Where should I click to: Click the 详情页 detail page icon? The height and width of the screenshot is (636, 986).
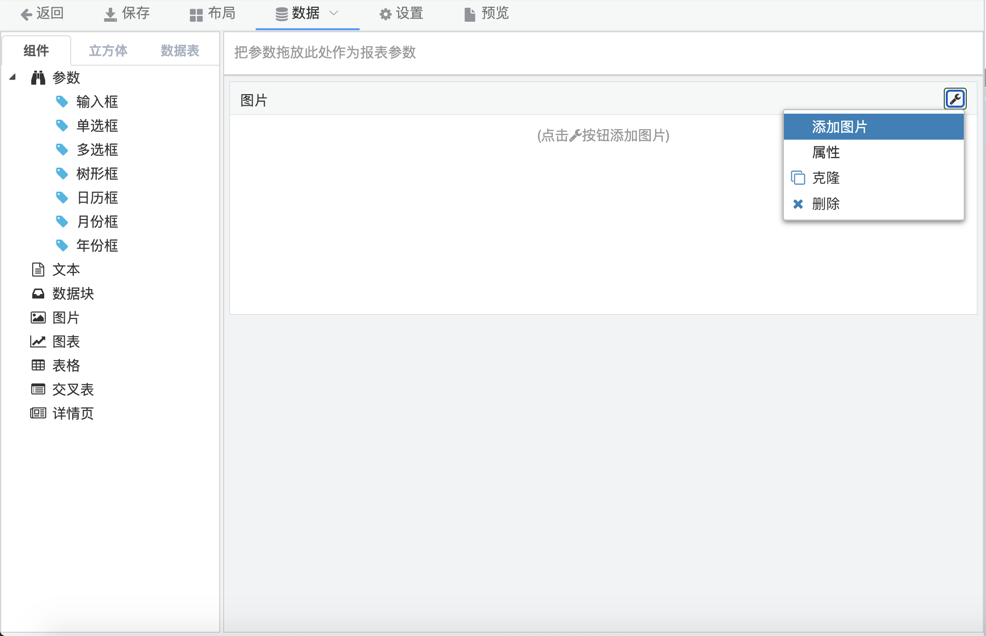pyautogui.click(x=38, y=414)
